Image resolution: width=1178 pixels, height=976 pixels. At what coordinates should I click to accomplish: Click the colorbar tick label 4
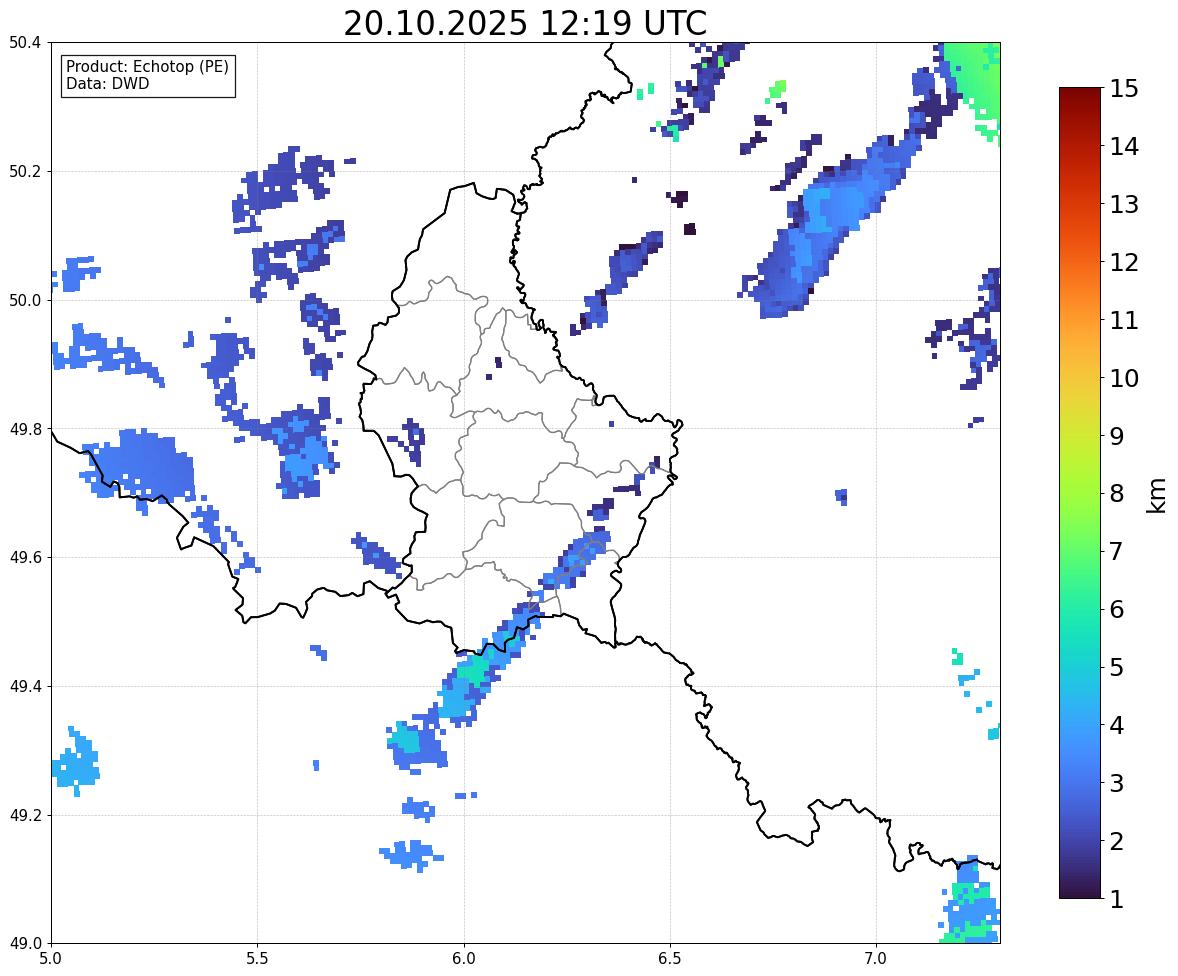[x=1116, y=725]
